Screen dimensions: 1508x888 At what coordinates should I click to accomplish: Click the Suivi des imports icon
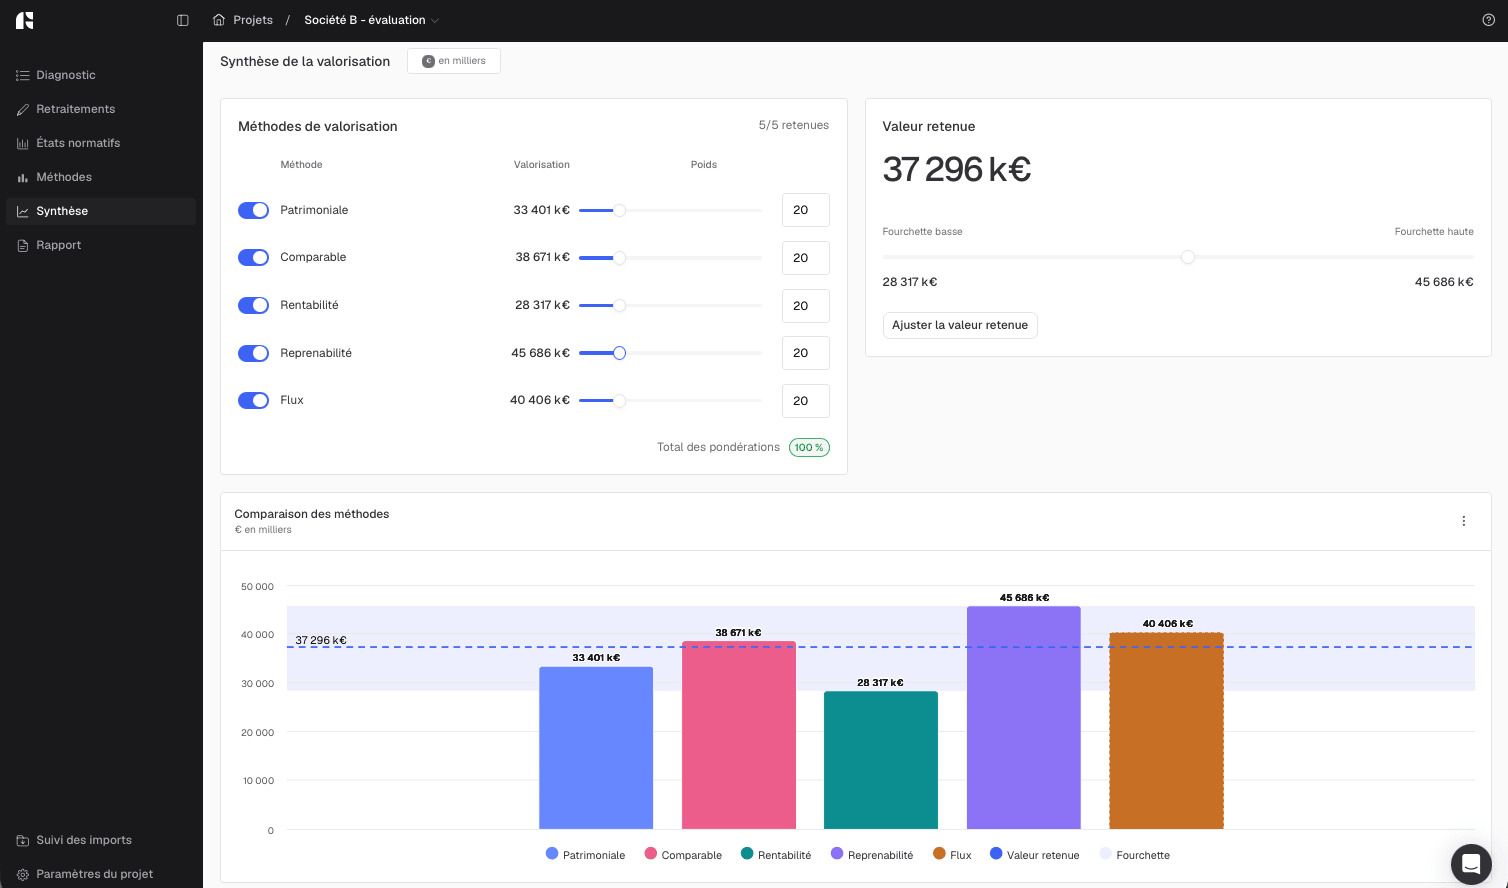point(23,840)
